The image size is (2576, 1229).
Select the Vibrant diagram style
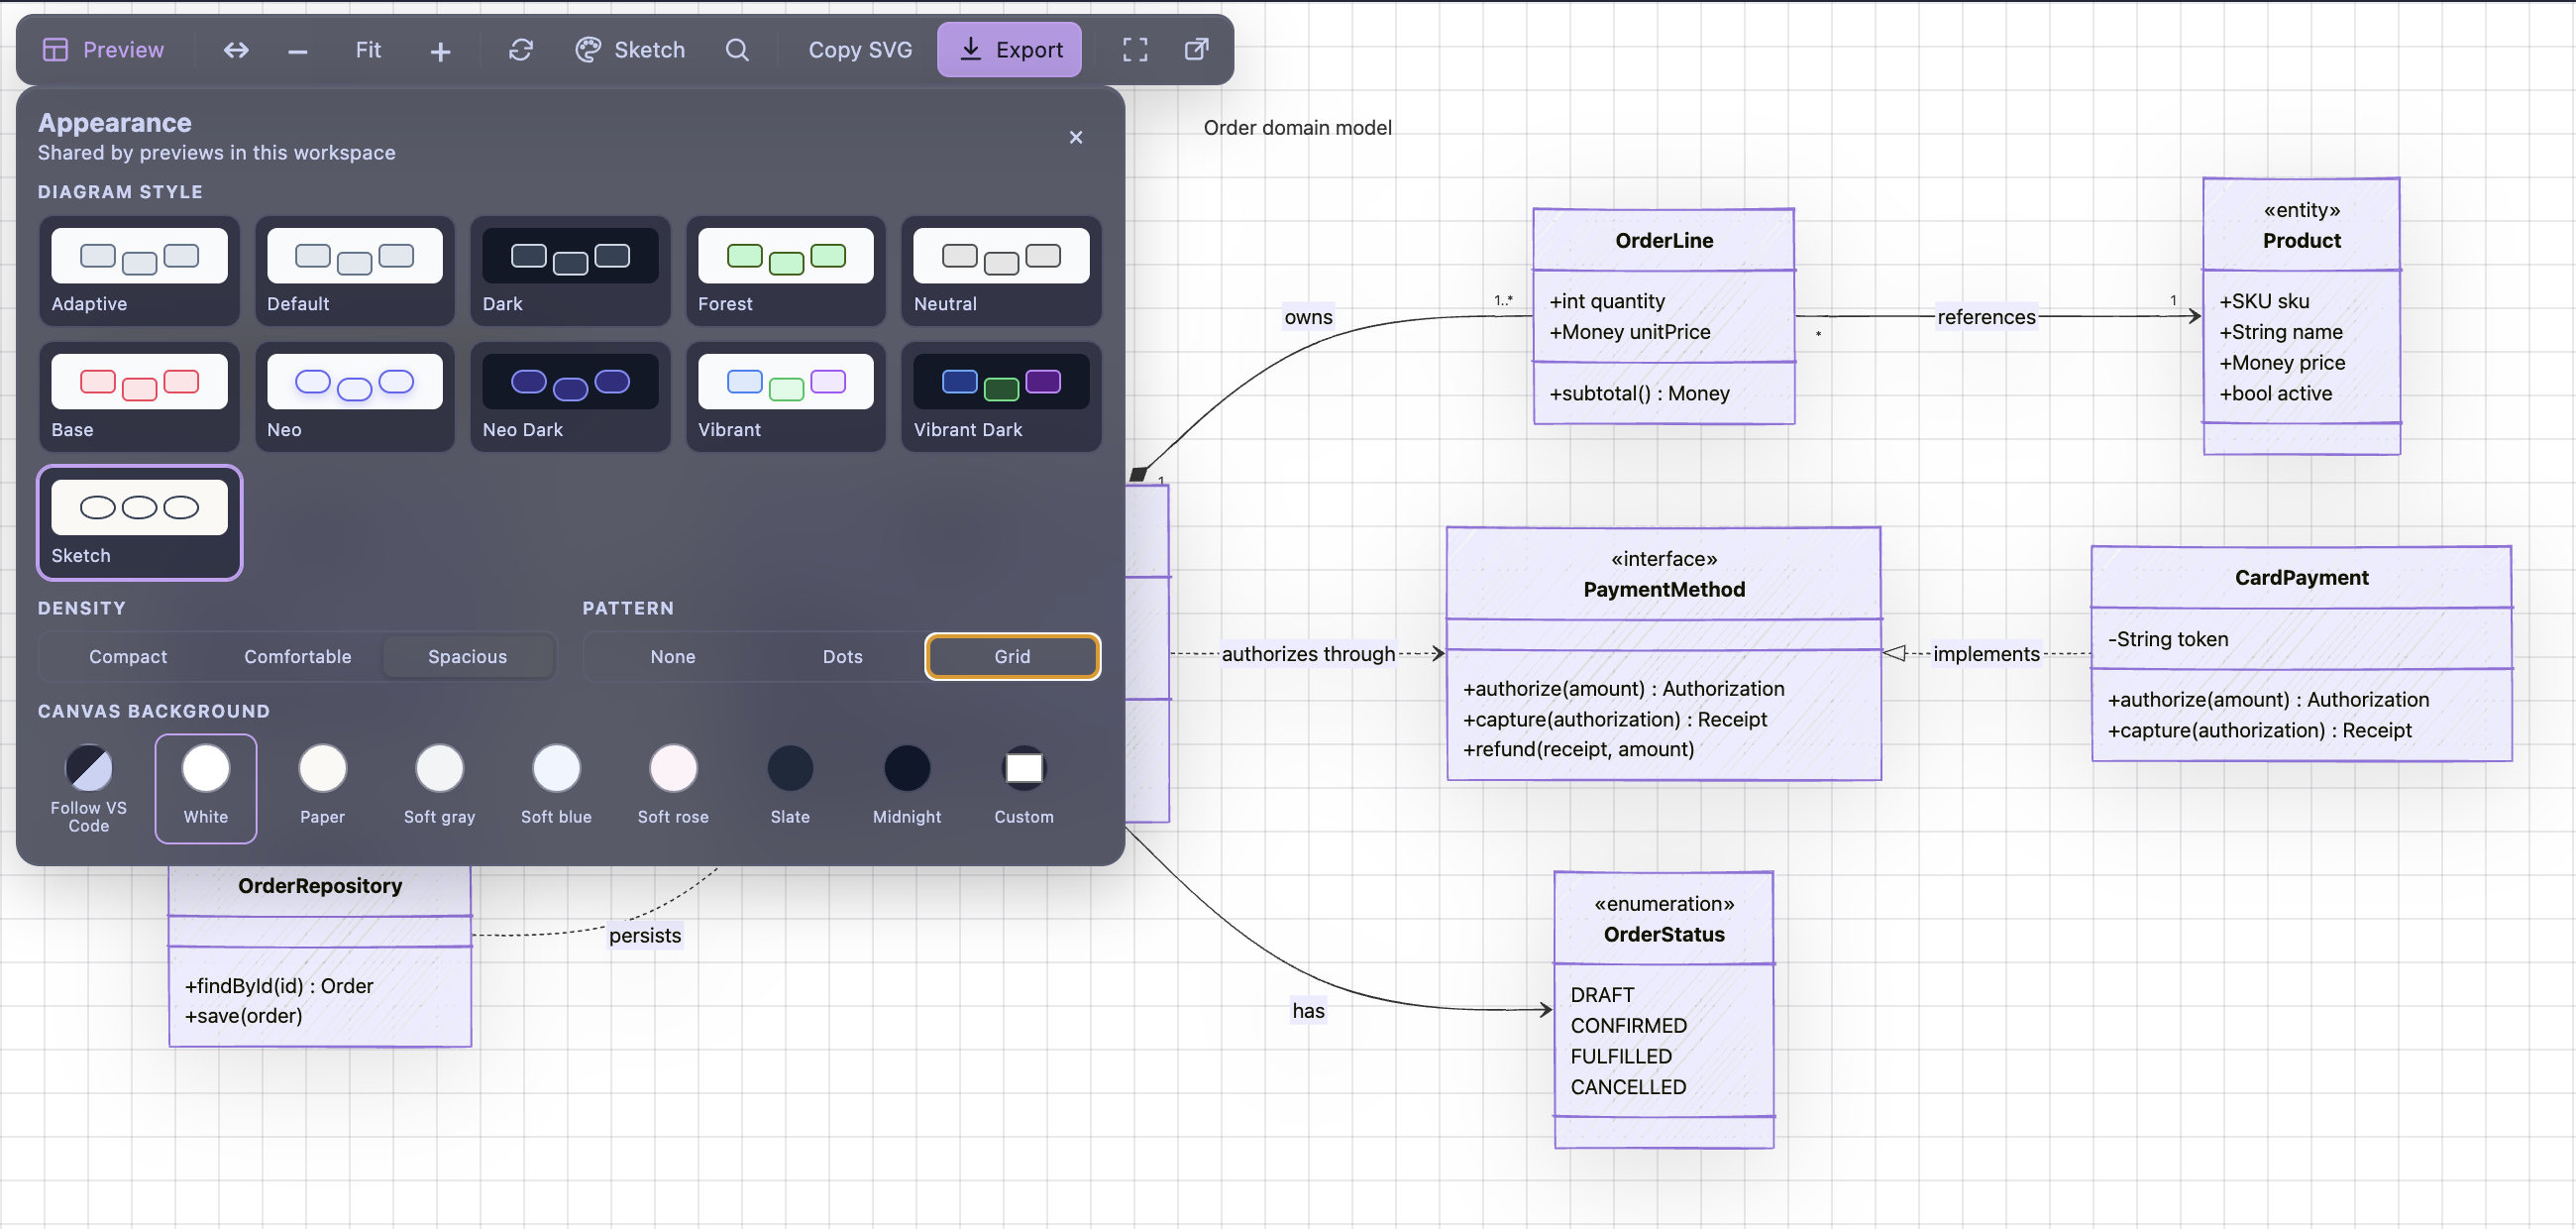786,397
